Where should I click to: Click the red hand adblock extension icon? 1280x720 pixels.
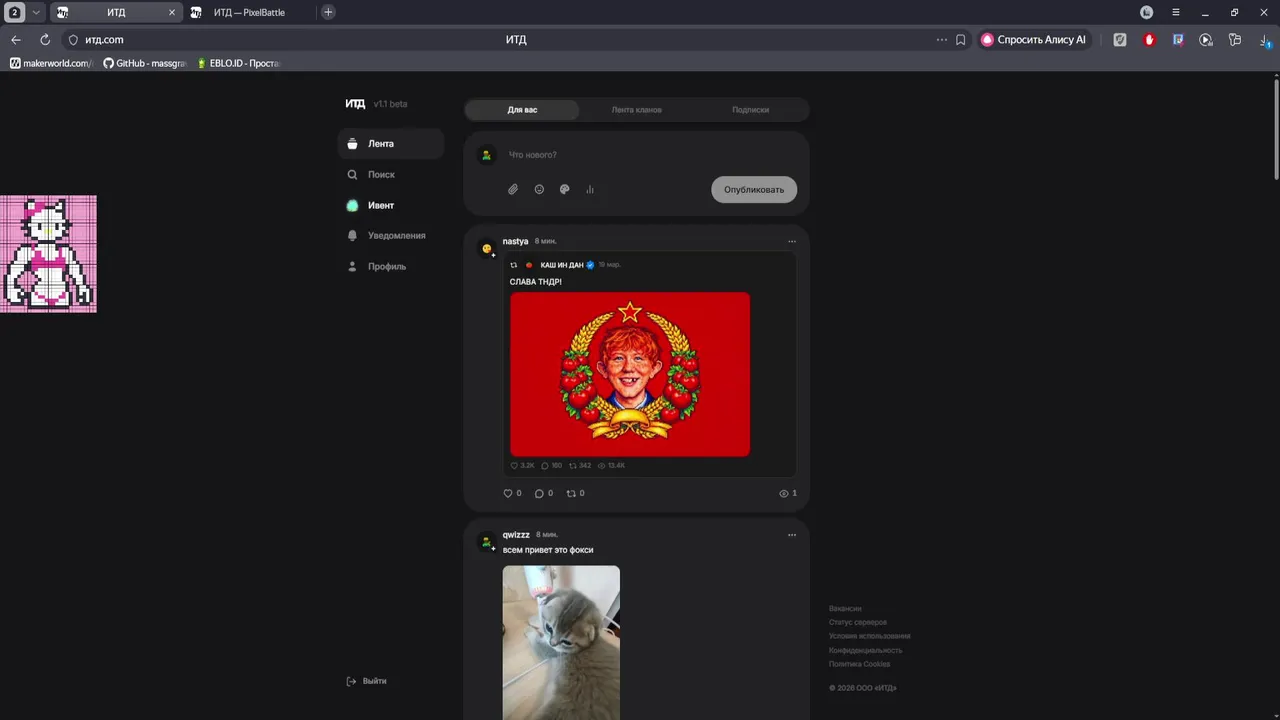pos(1149,40)
